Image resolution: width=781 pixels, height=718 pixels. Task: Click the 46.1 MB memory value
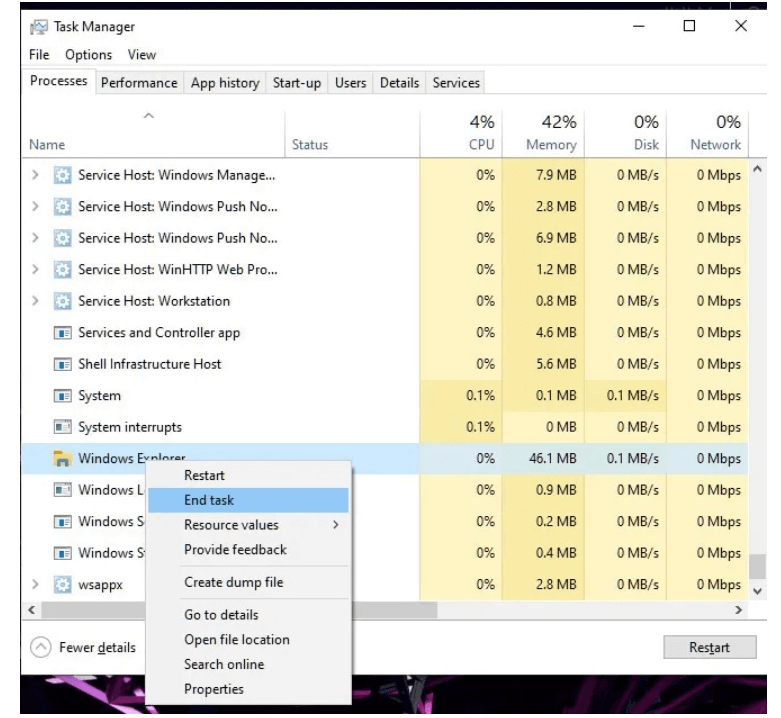pos(552,458)
